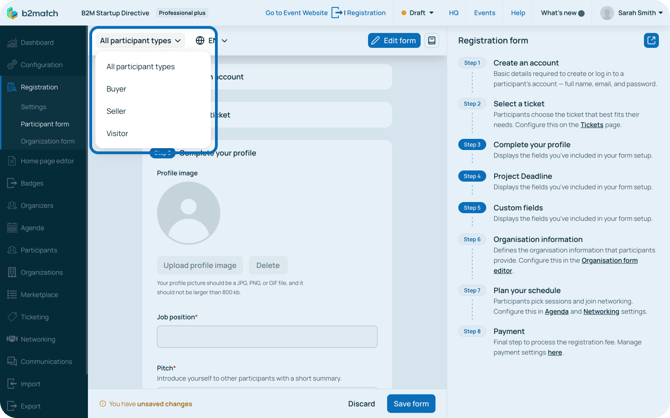Open Events from the top bar
Image resolution: width=670 pixels, height=418 pixels.
pos(485,13)
